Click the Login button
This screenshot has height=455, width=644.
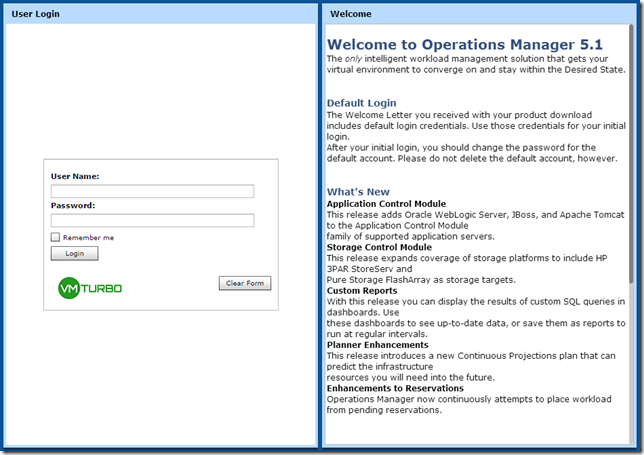coord(74,253)
